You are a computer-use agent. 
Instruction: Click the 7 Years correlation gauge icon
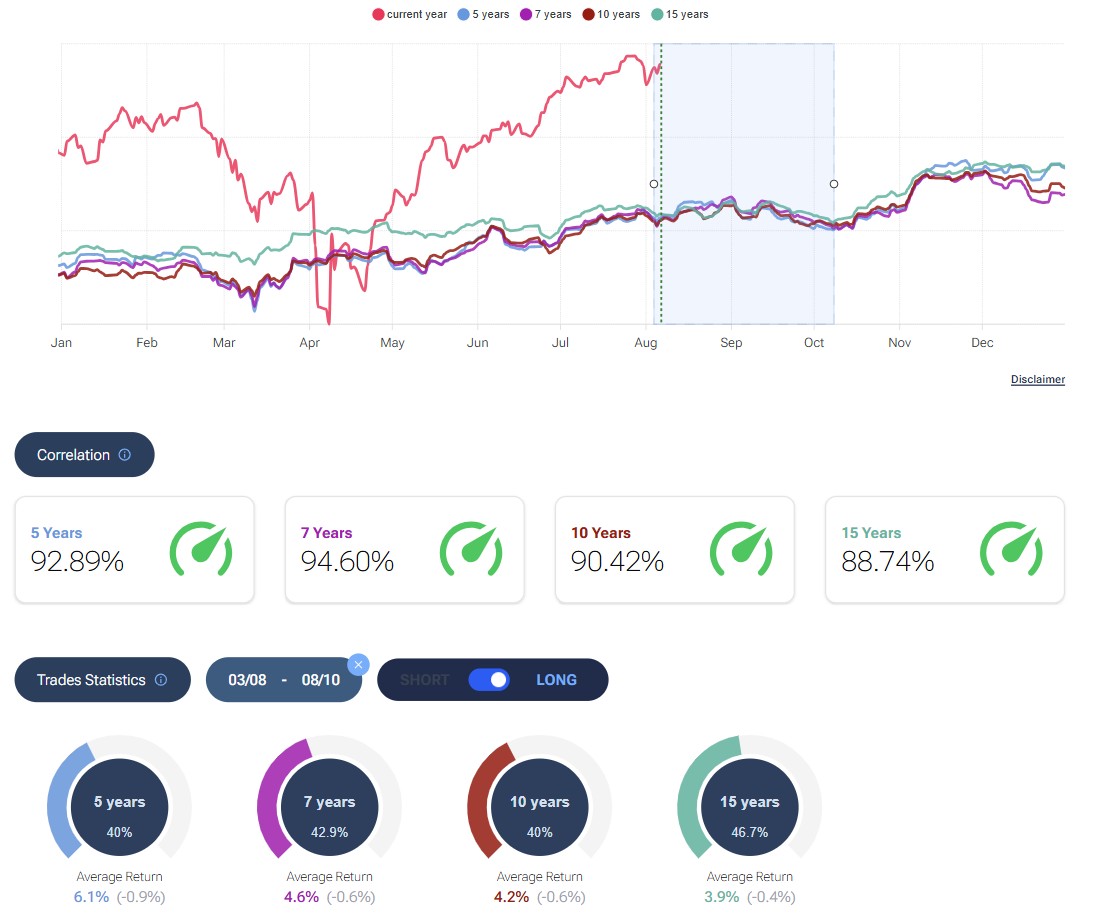(471, 549)
